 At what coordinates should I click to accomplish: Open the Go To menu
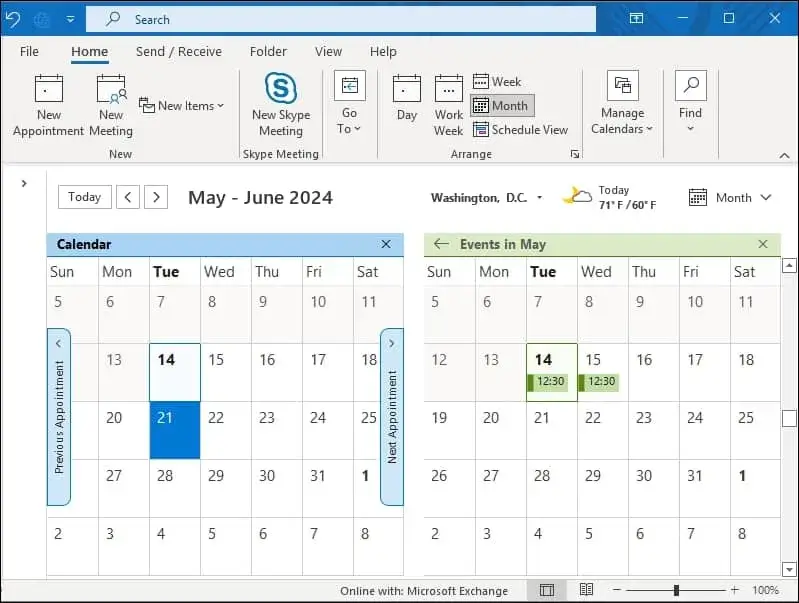[x=349, y=103]
